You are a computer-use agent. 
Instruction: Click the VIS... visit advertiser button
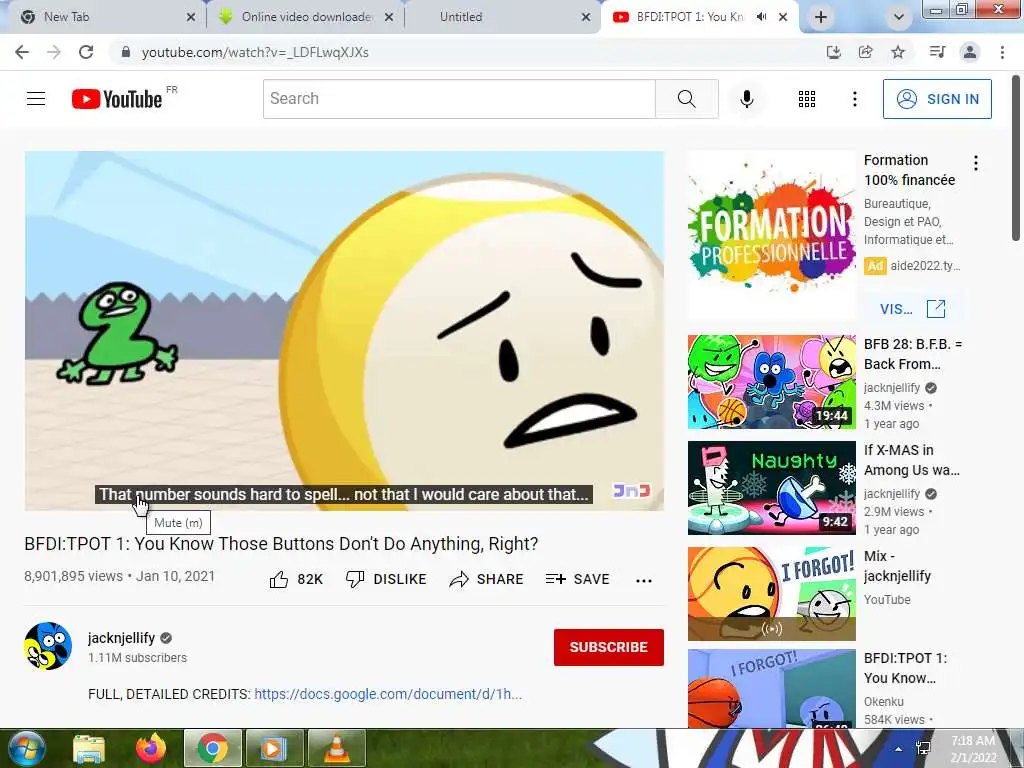(912, 309)
